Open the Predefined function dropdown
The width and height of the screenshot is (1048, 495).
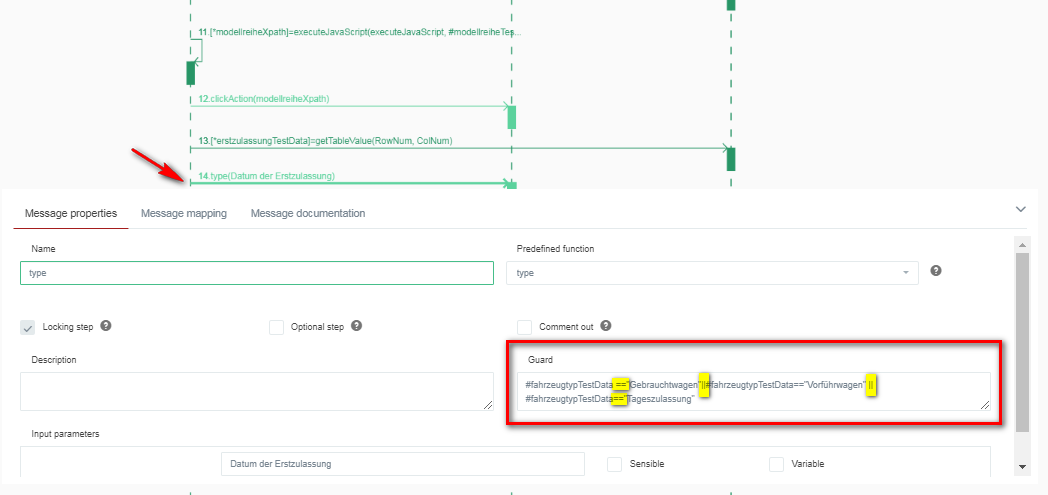pos(712,273)
